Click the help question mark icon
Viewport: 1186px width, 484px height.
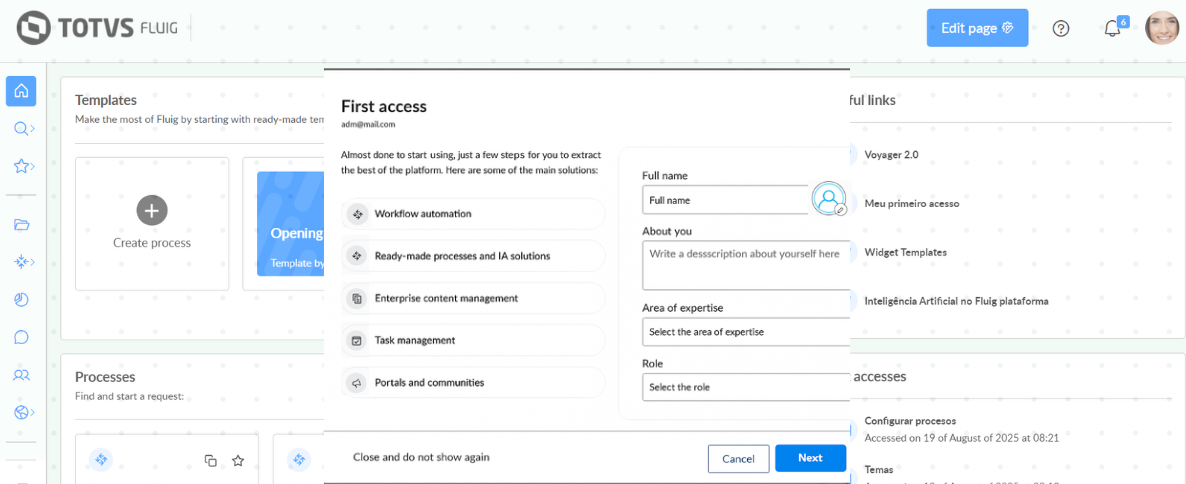(x=1061, y=28)
